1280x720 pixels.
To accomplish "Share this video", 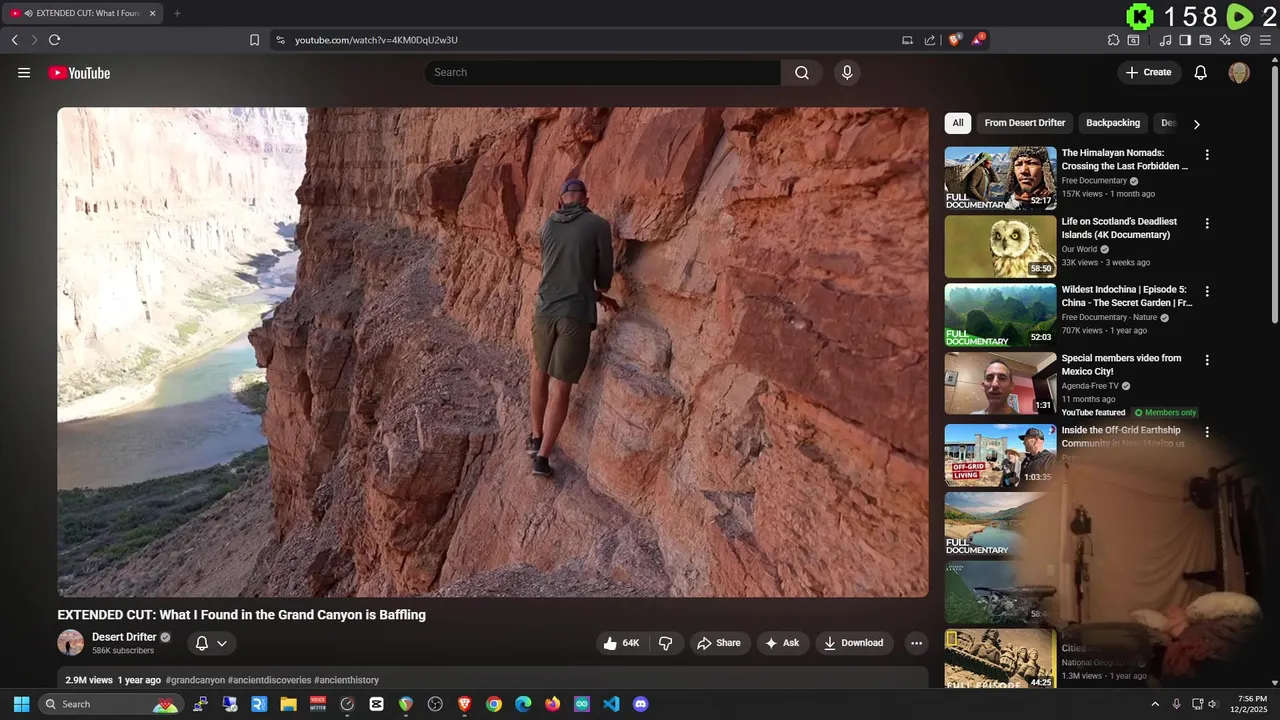I will point(719,643).
